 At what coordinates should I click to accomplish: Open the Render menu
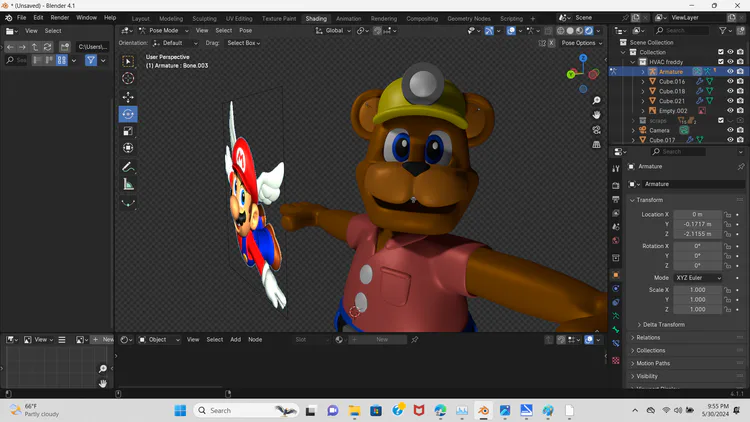[x=60, y=18]
